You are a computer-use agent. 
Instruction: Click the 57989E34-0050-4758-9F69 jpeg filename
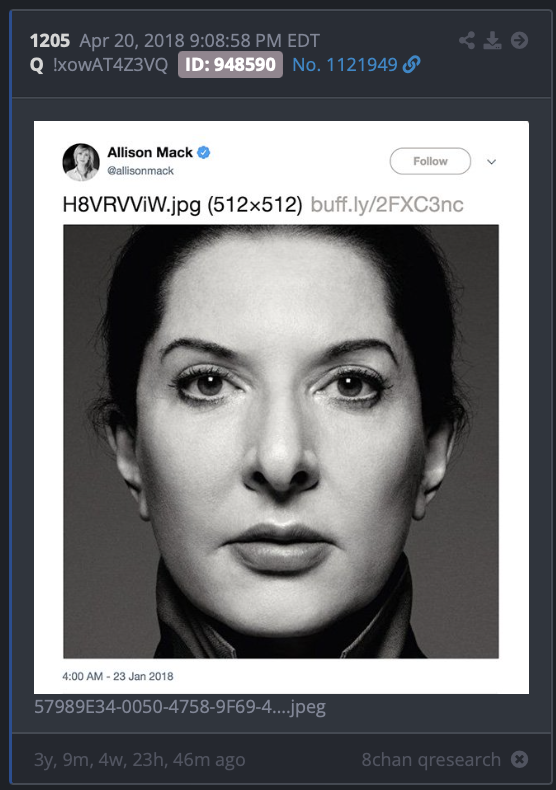tap(180, 707)
